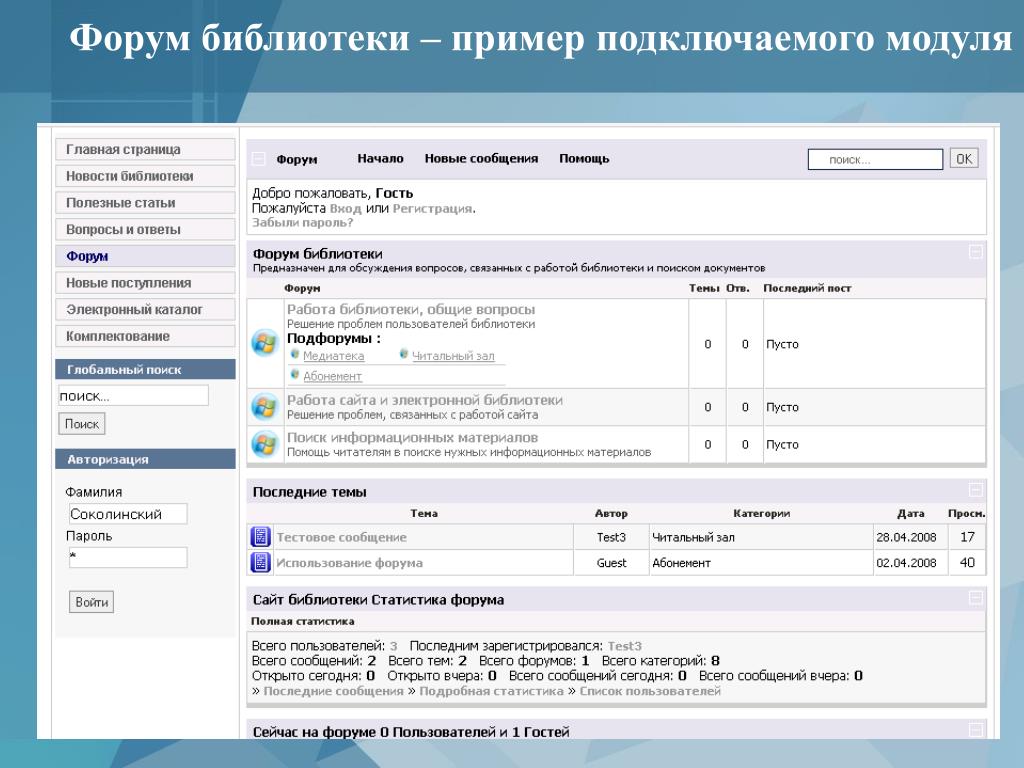Click the Последний пост column header
This screenshot has height=768, width=1024.
pos(807,288)
